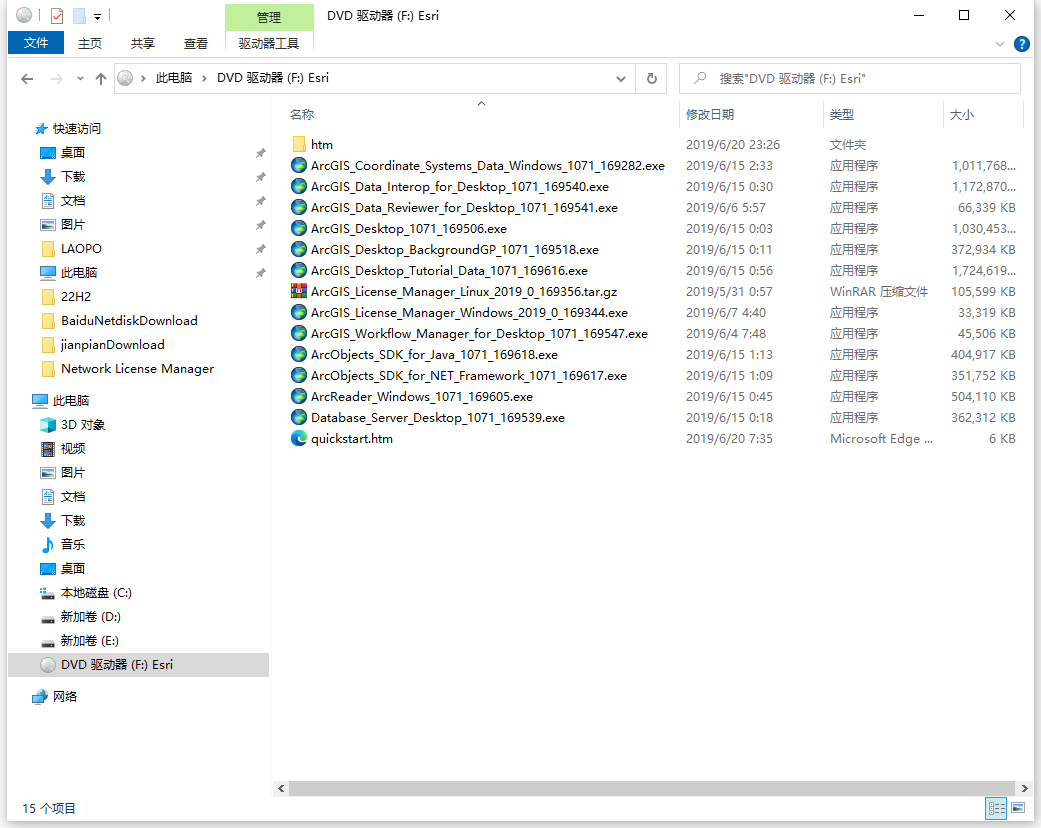
Task: Go up one folder level arrow
Action: click(x=100, y=79)
